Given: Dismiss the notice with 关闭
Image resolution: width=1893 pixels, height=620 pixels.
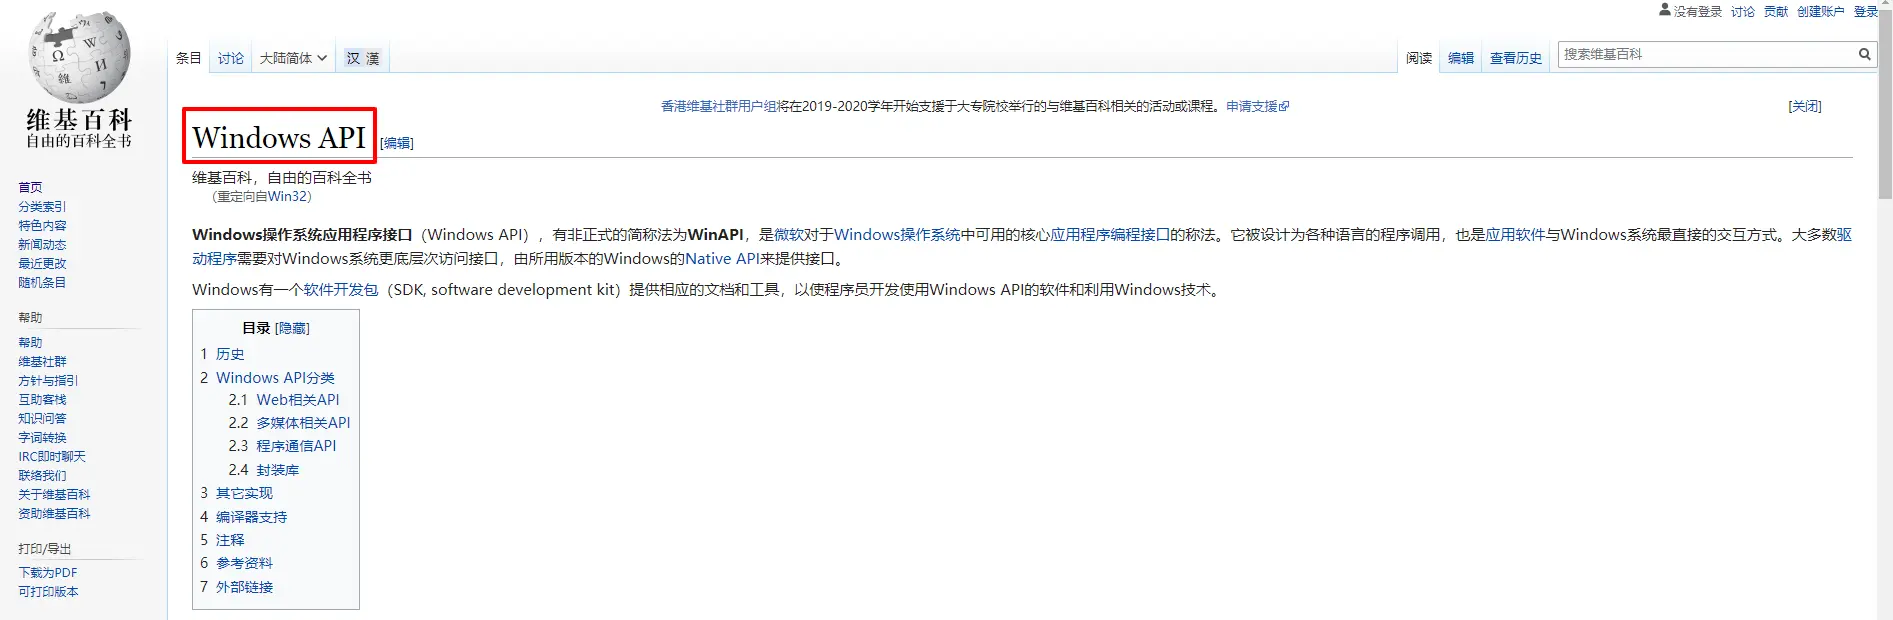Looking at the screenshot, I should pyautogui.click(x=1805, y=106).
